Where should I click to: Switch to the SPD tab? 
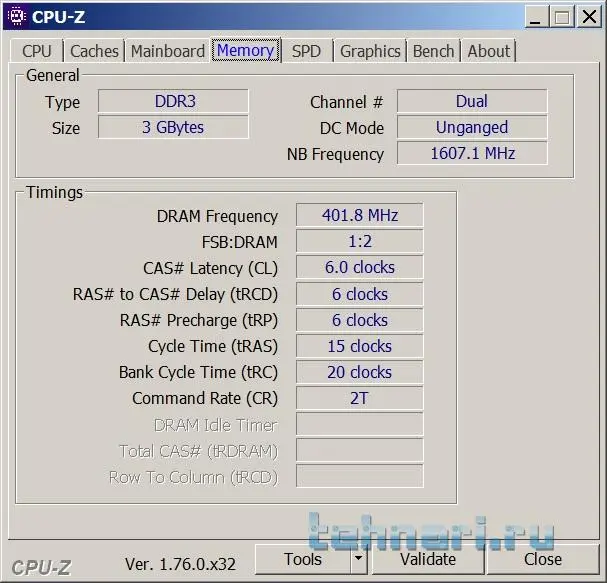(307, 51)
